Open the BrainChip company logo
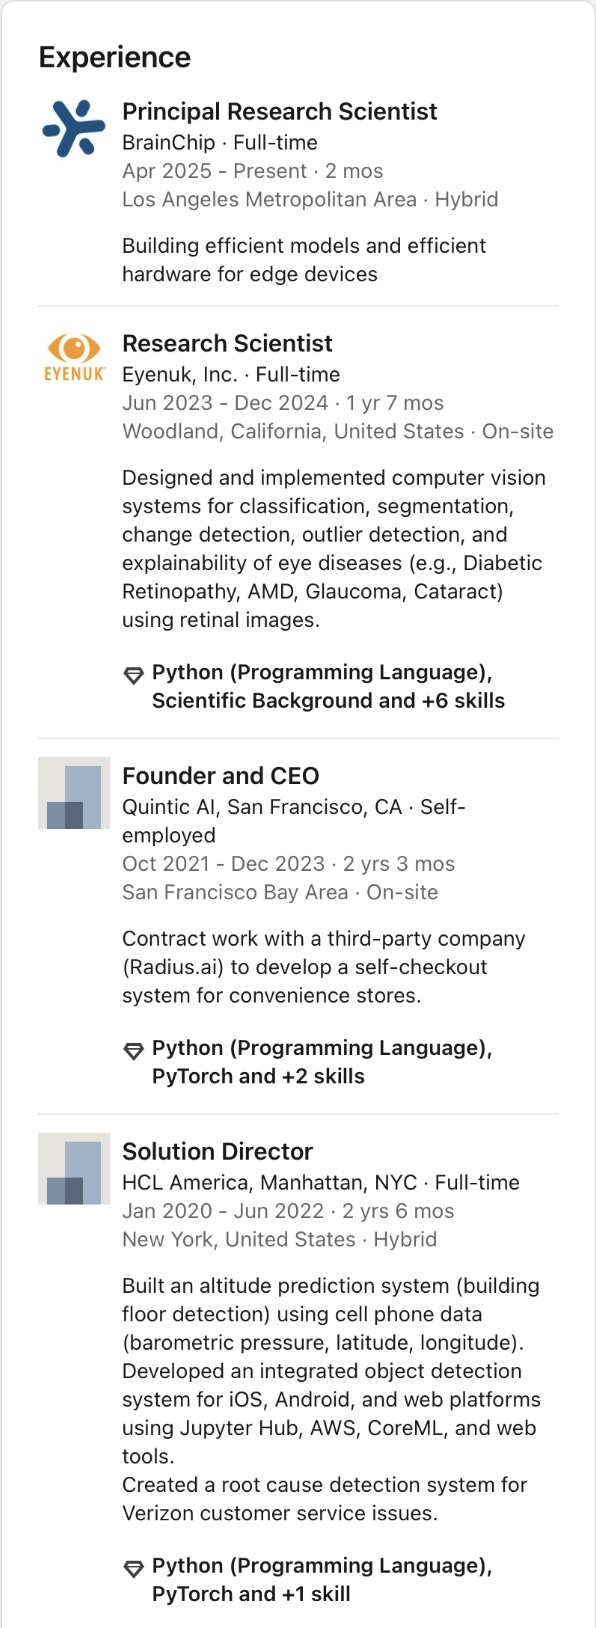596x1628 pixels. (x=74, y=129)
